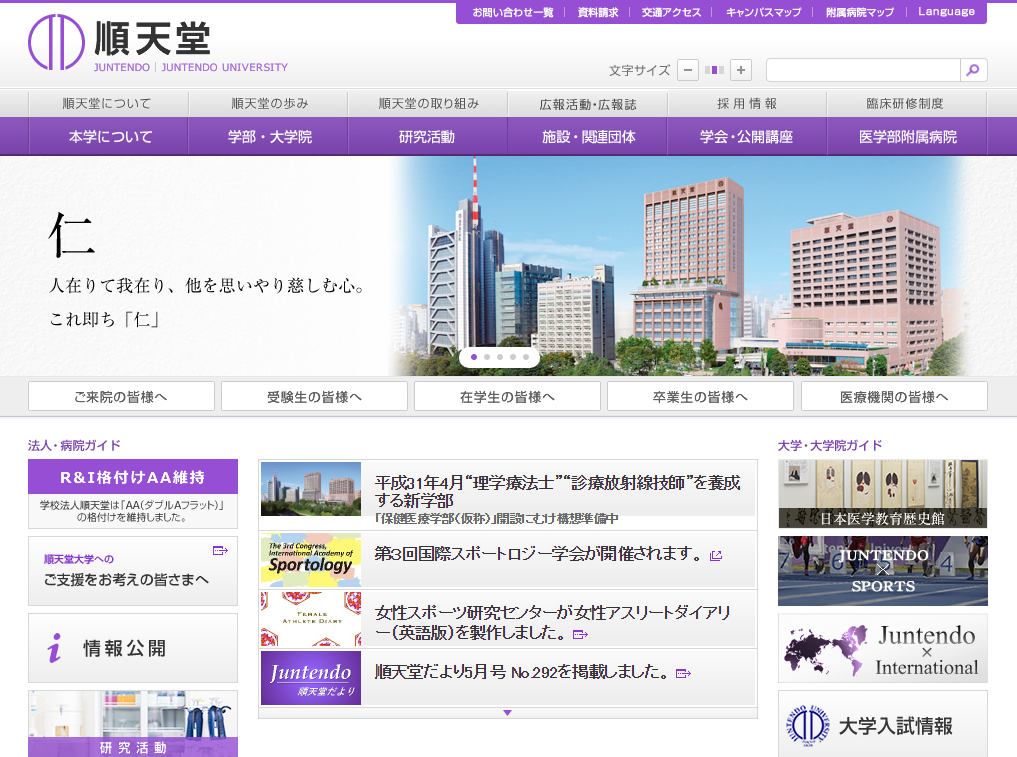
Task: Expand news list with down triangle
Action: tap(507, 713)
